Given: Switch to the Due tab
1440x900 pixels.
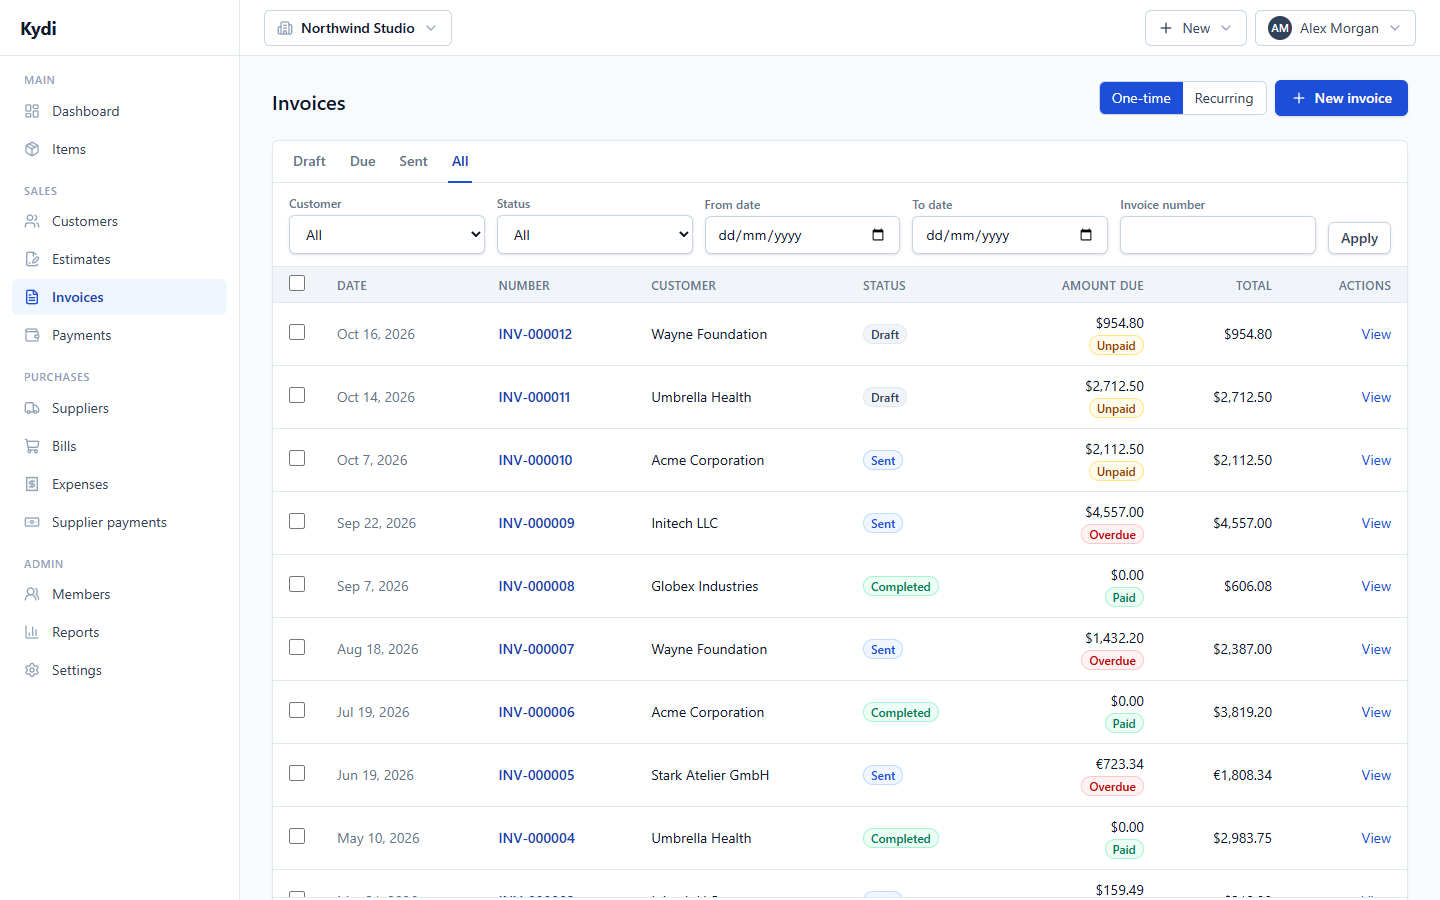Looking at the screenshot, I should 363,161.
